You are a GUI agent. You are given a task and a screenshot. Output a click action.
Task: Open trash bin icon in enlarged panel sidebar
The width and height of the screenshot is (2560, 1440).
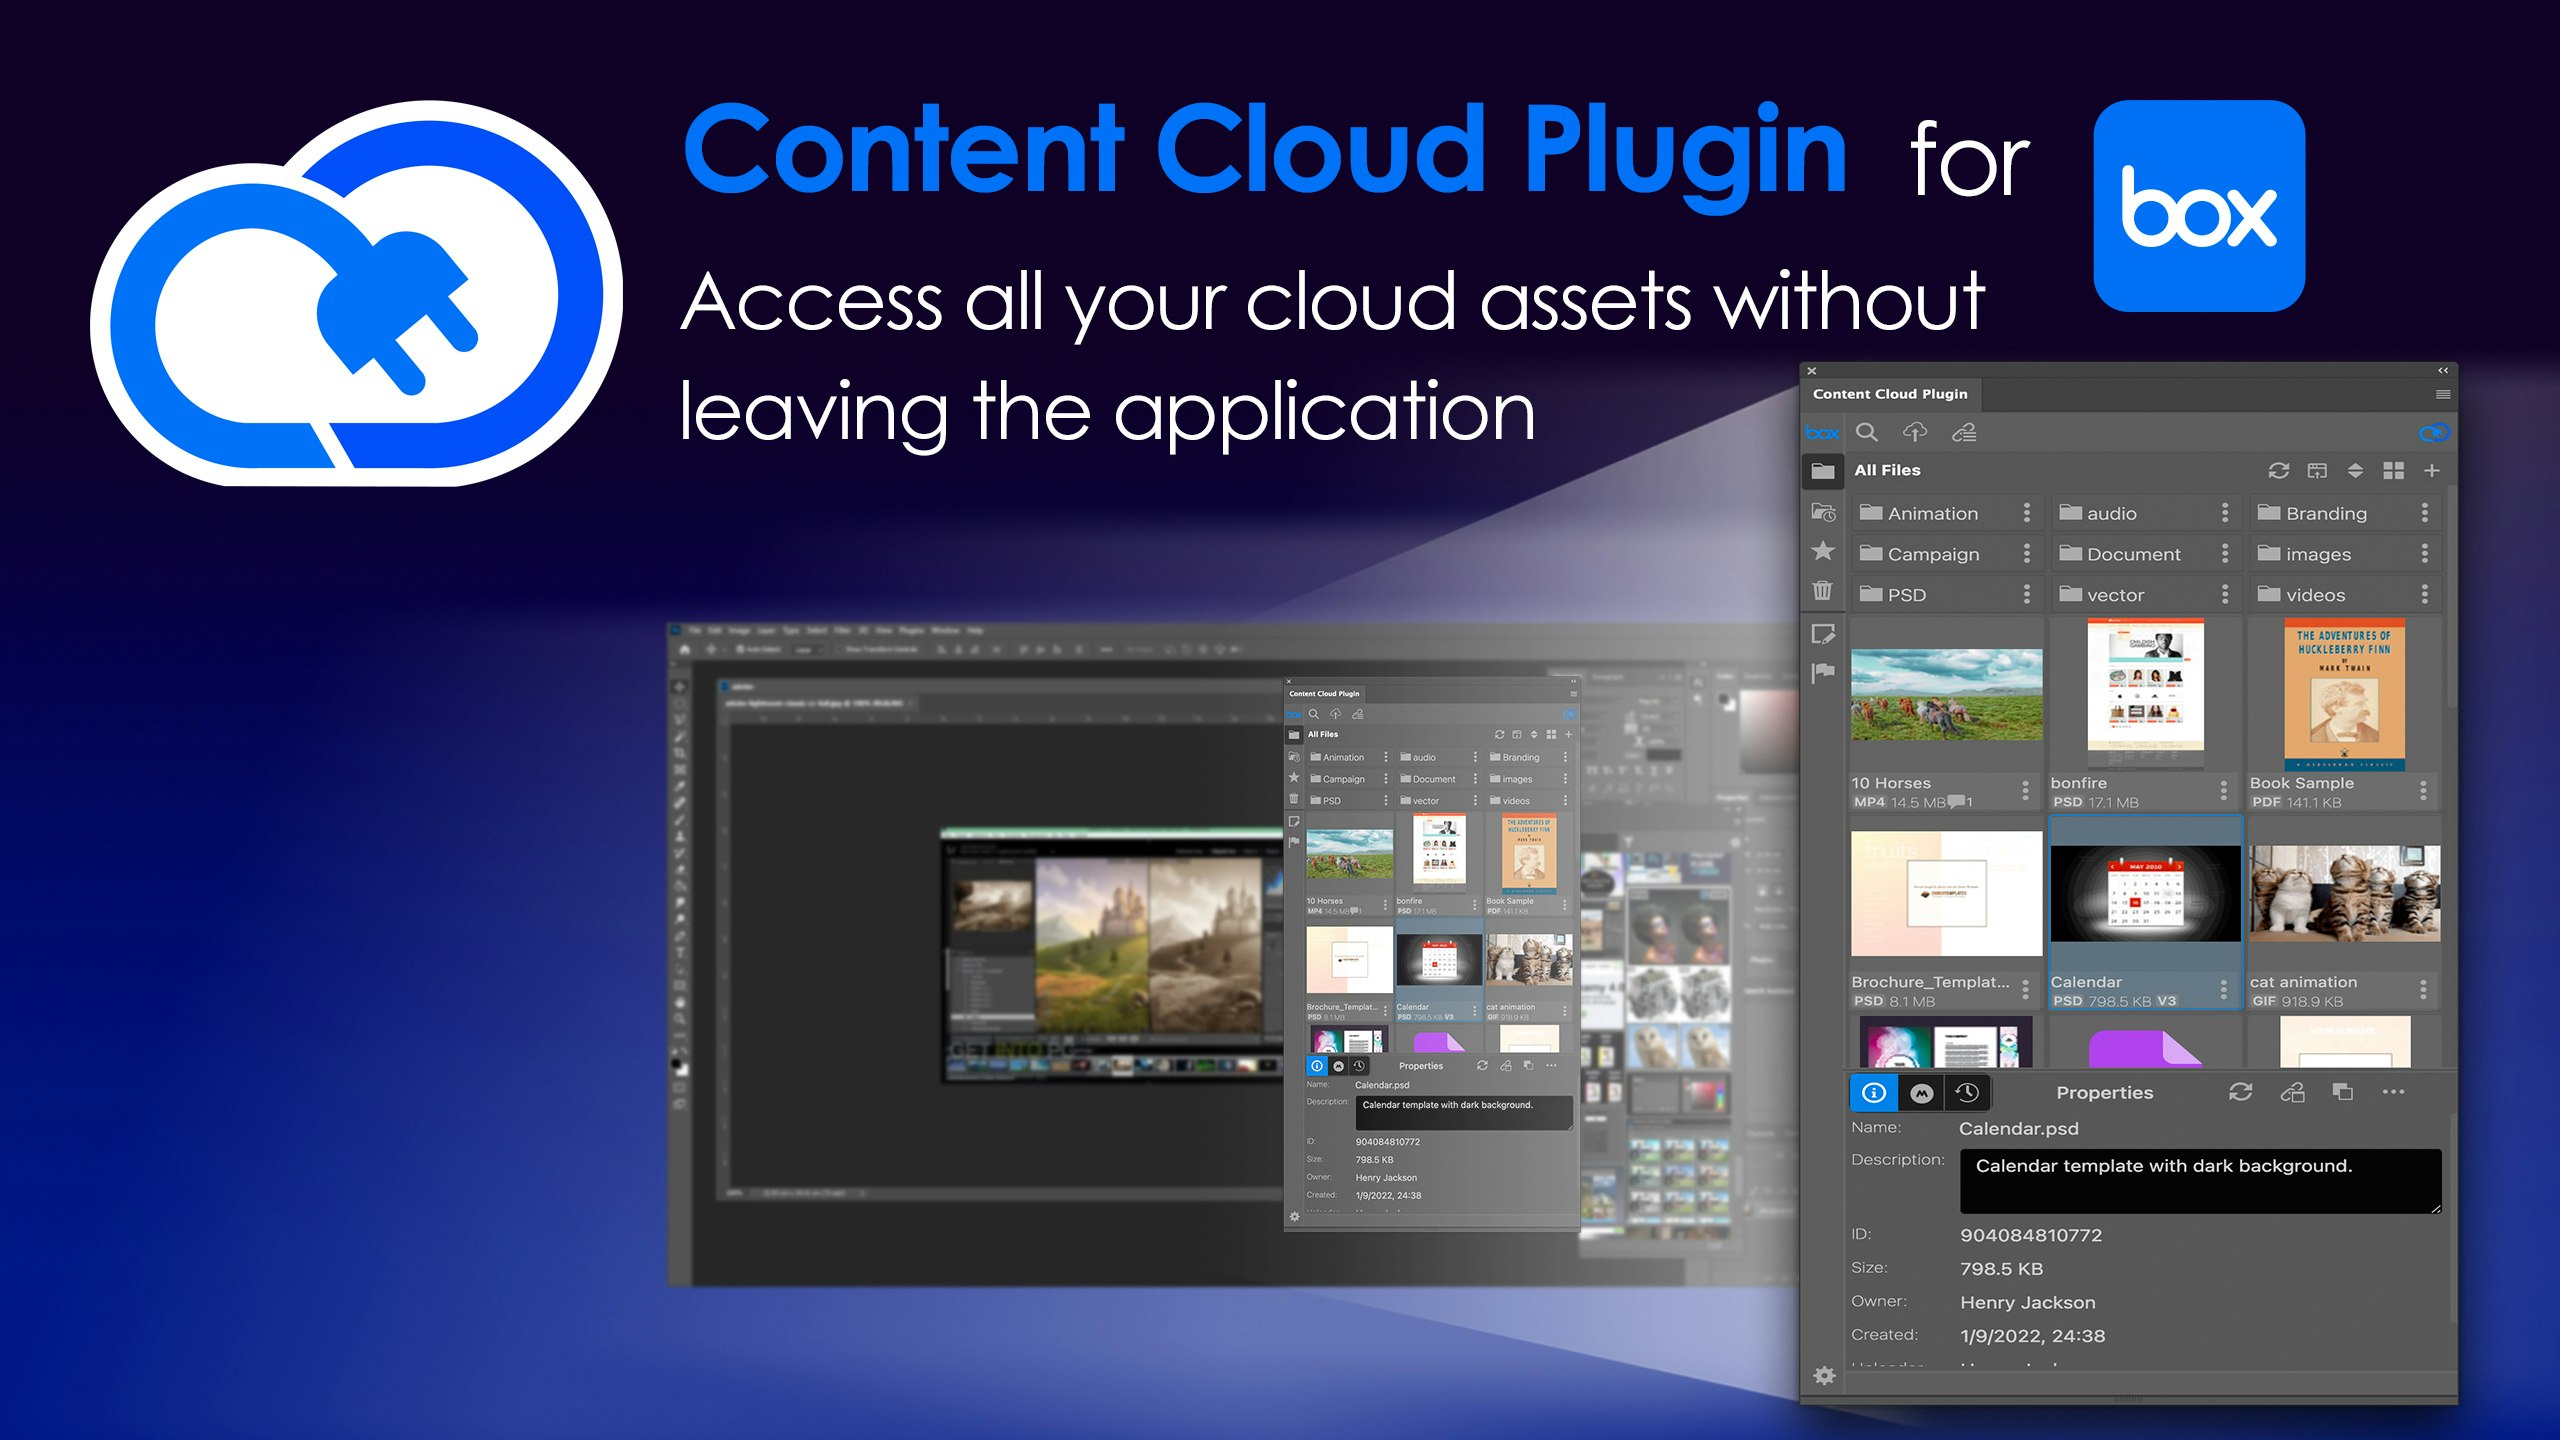coord(1823,590)
